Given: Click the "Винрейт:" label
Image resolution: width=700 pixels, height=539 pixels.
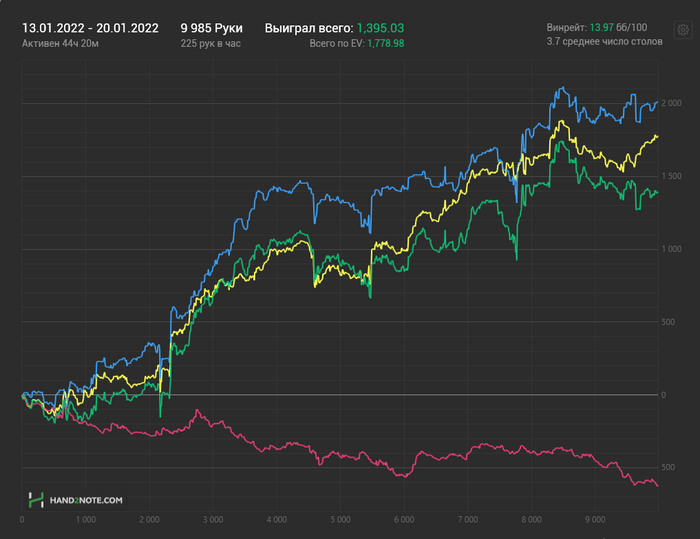Looking at the screenshot, I should pos(567,28).
